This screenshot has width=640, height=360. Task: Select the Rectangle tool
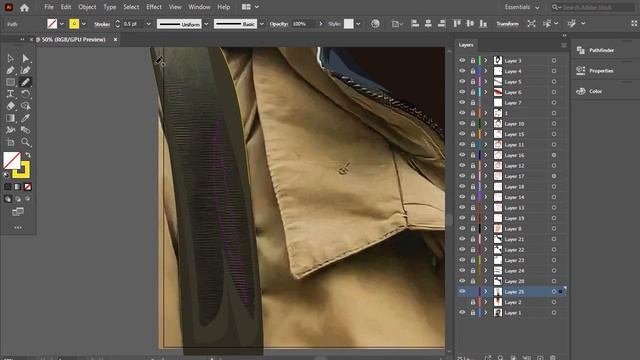[x=11, y=82]
